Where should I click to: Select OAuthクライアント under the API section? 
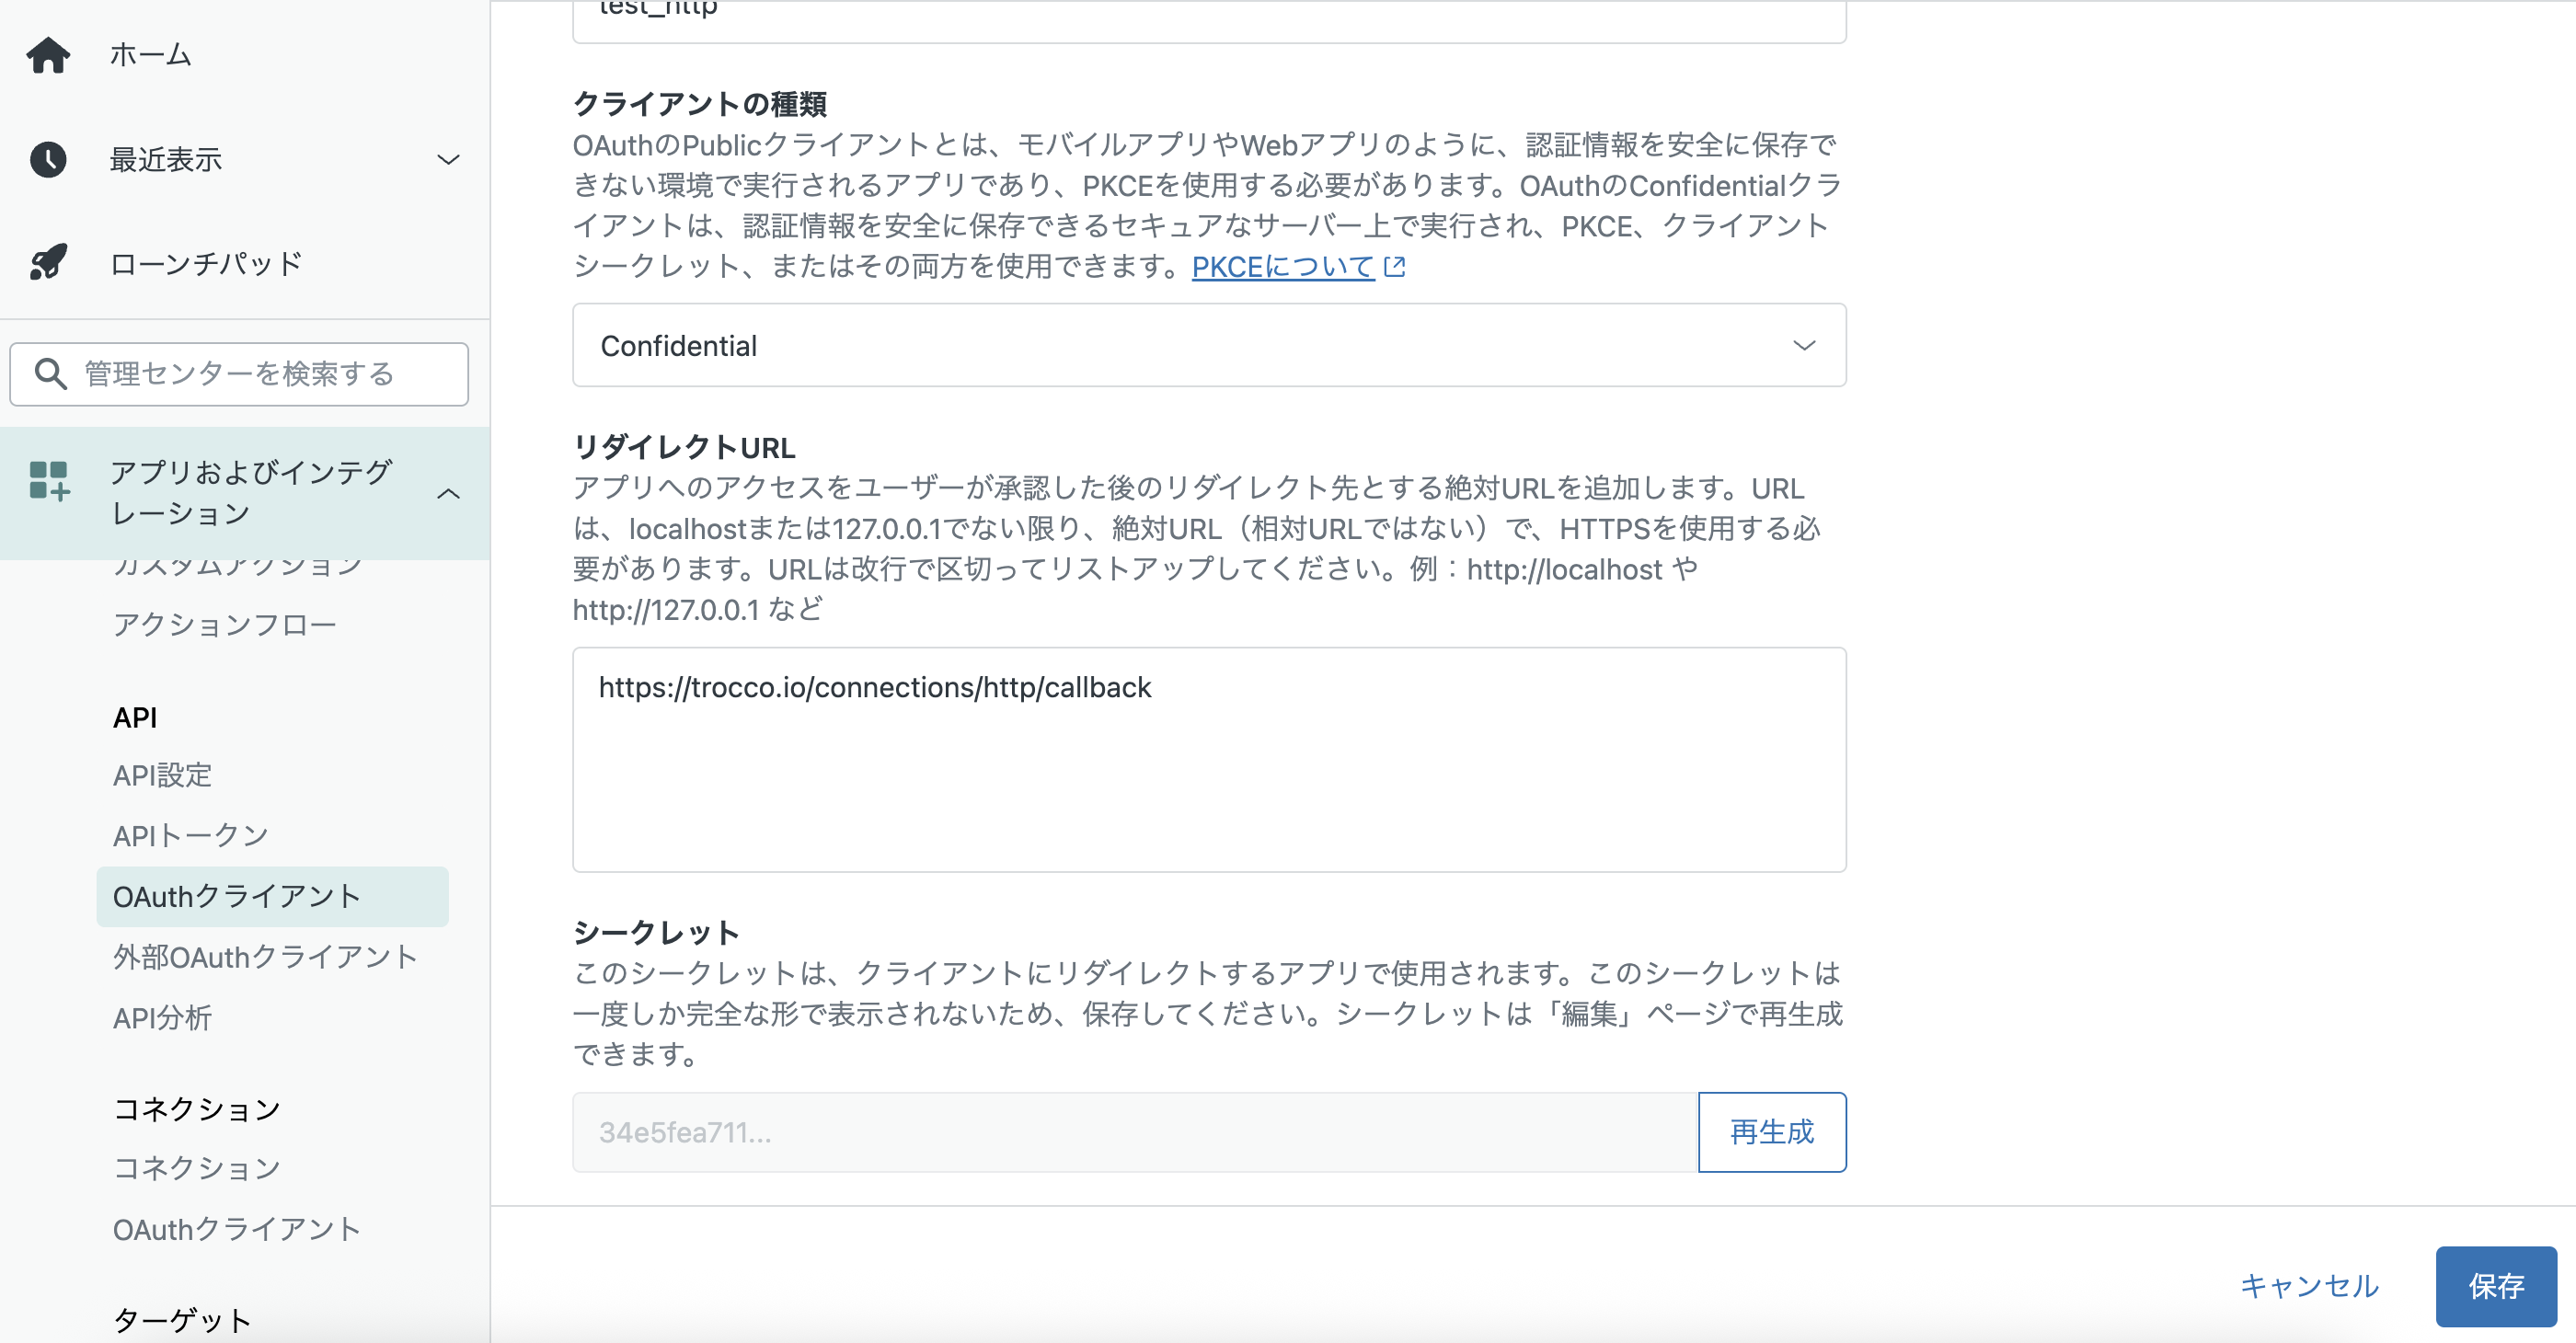pyautogui.click(x=235, y=896)
